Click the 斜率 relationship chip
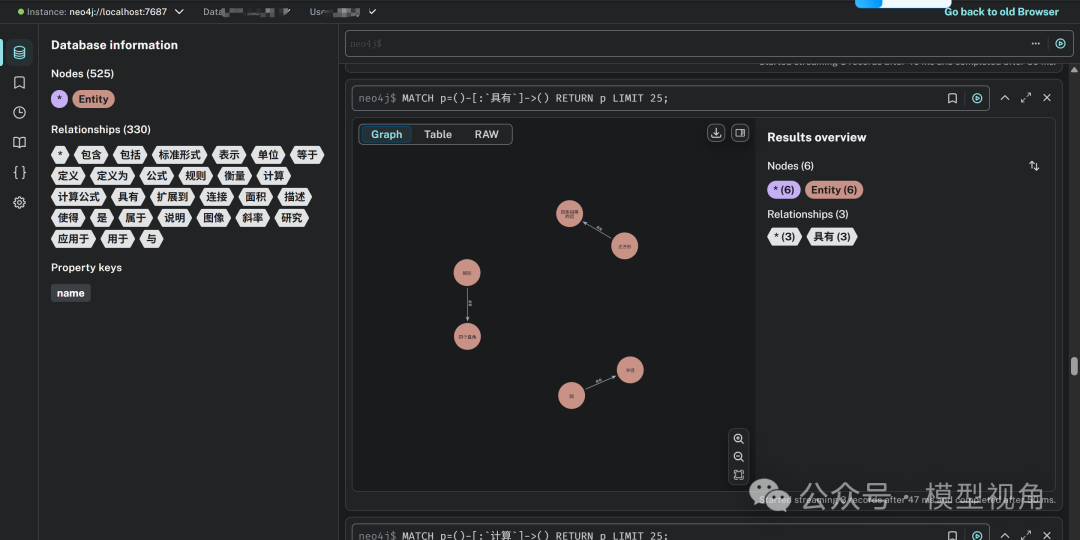1080x540 pixels. pos(253,218)
